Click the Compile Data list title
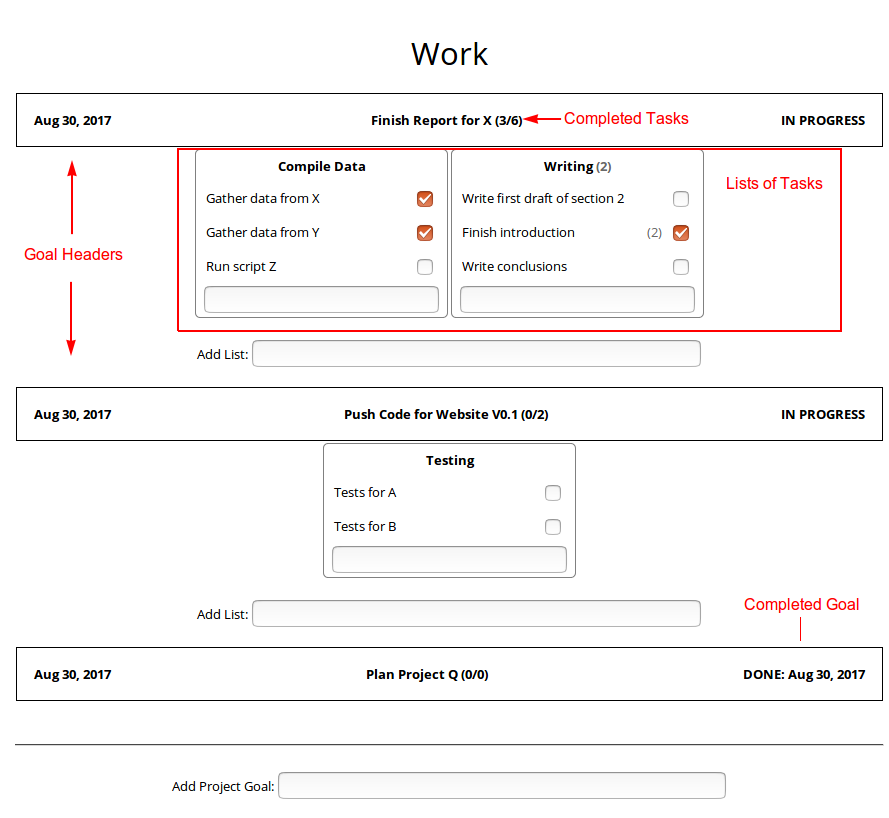The image size is (889, 818). point(321,167)
